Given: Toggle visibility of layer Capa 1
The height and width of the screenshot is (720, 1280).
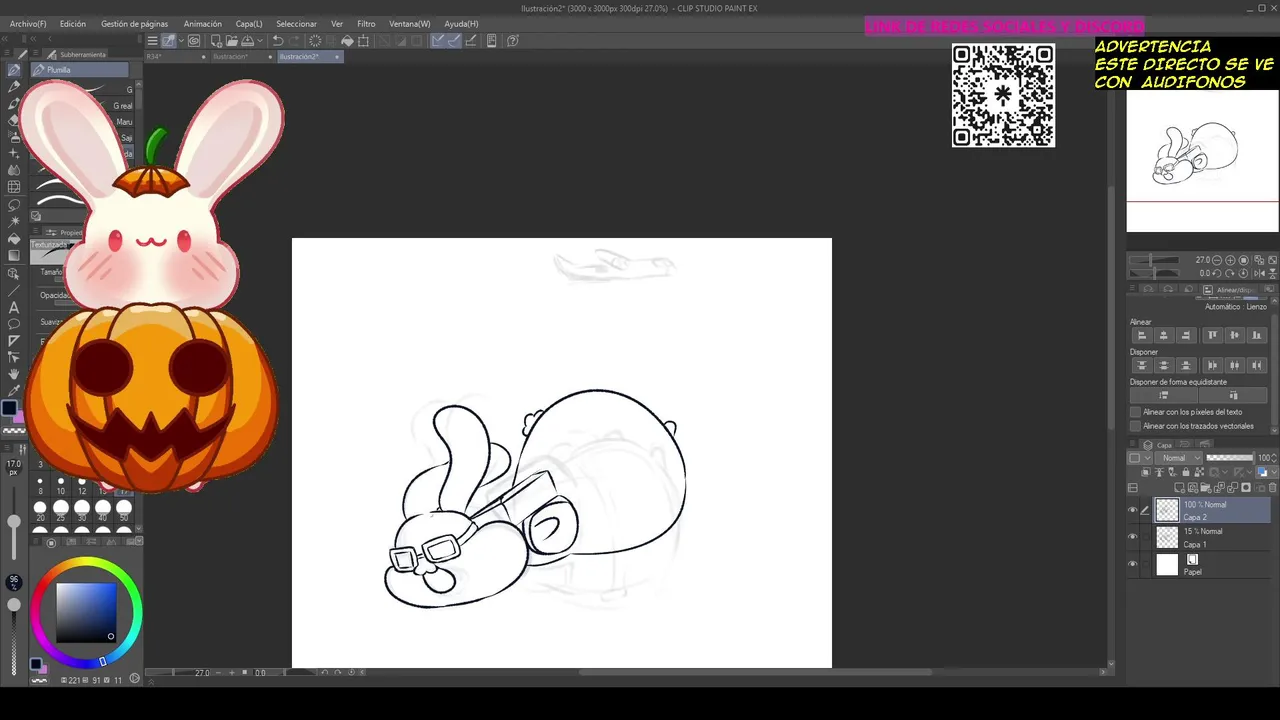Looking at the screenshot, I should (x=1133, y=537).
